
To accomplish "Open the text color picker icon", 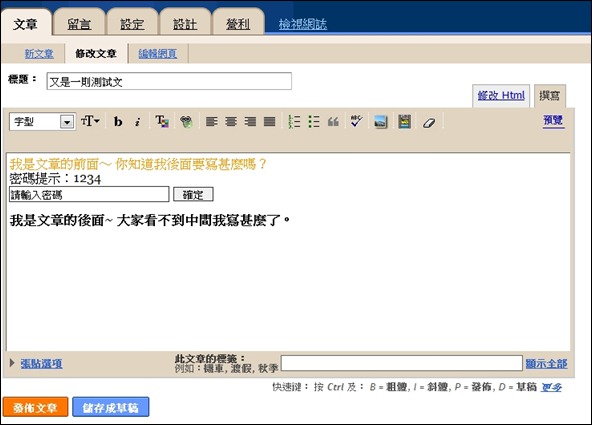I will (x=162, y=122).
